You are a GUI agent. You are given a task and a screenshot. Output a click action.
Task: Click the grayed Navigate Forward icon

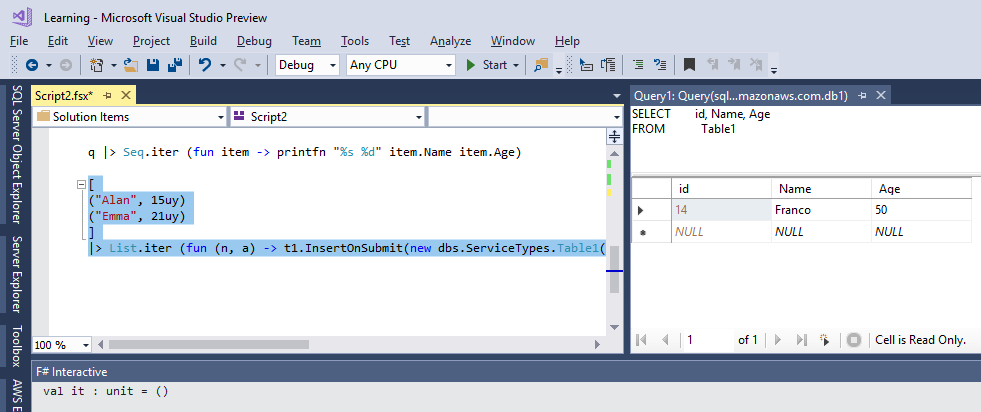(x=65, y=65)
